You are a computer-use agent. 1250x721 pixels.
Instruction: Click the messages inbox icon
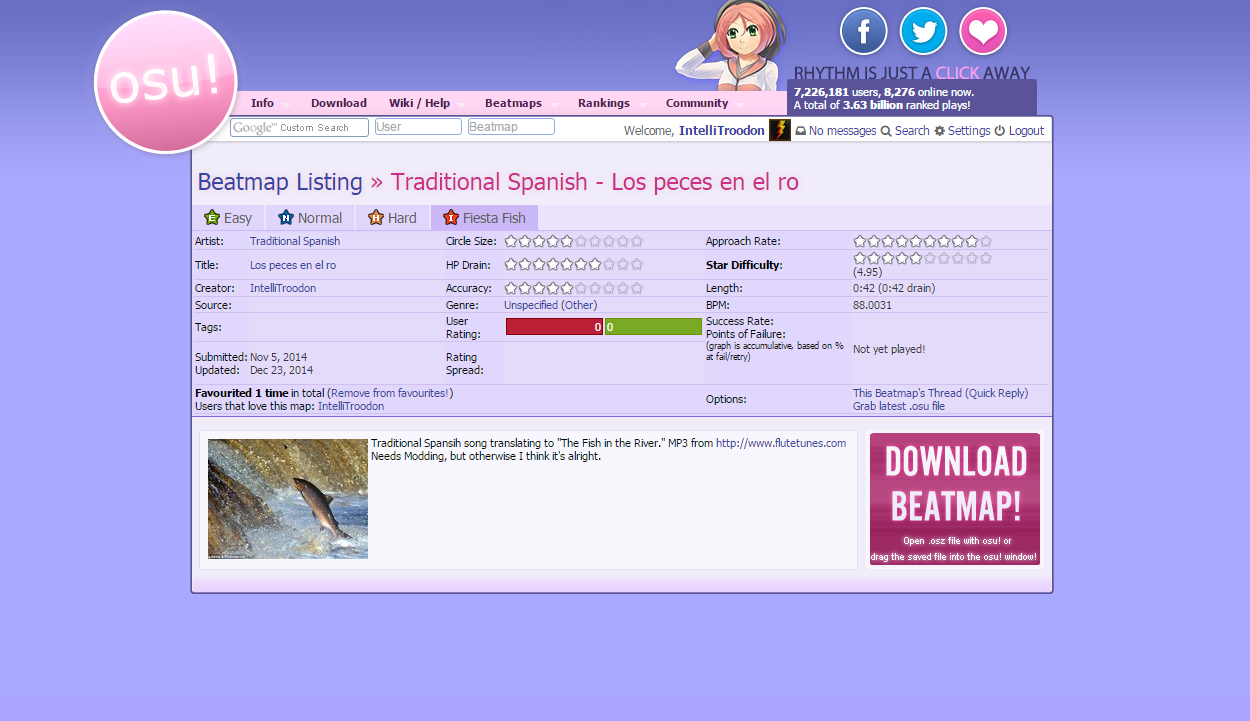801,131
